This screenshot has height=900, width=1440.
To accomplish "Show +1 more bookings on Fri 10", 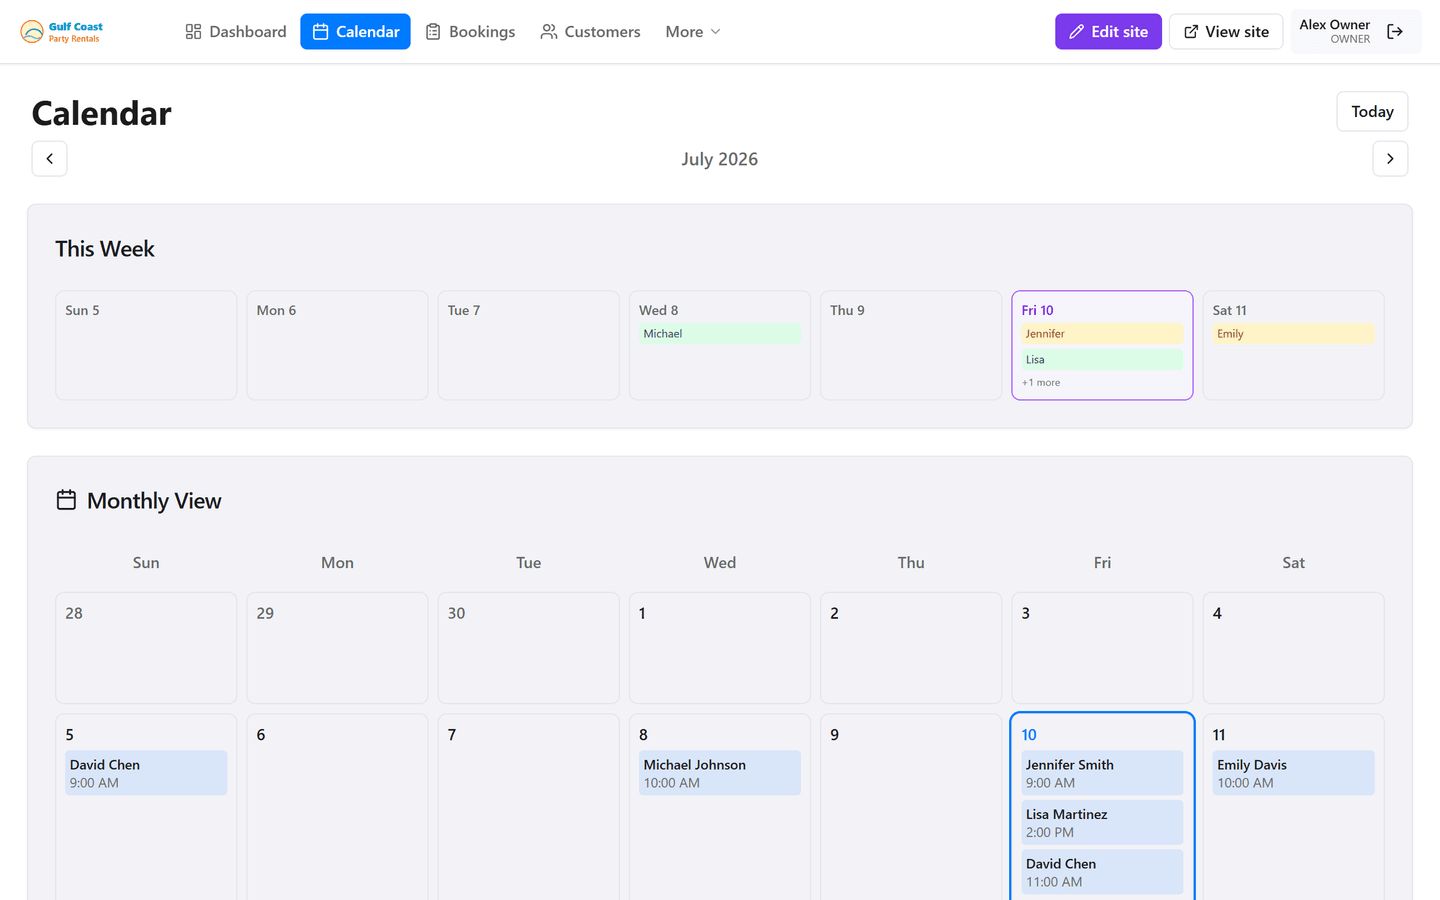I will (x=1041, y=383).
